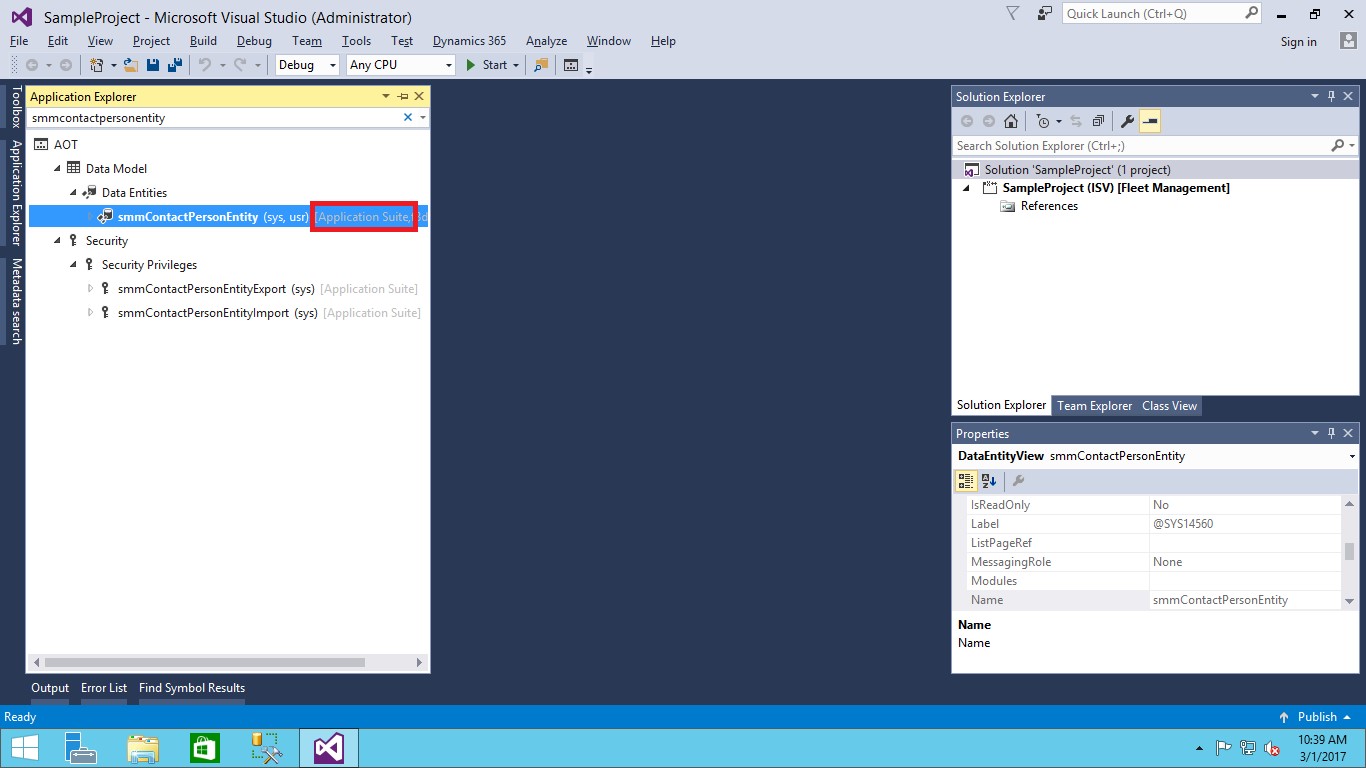Open the Properties object selector dropdown
The image size is (1366, 768).
1352,456
